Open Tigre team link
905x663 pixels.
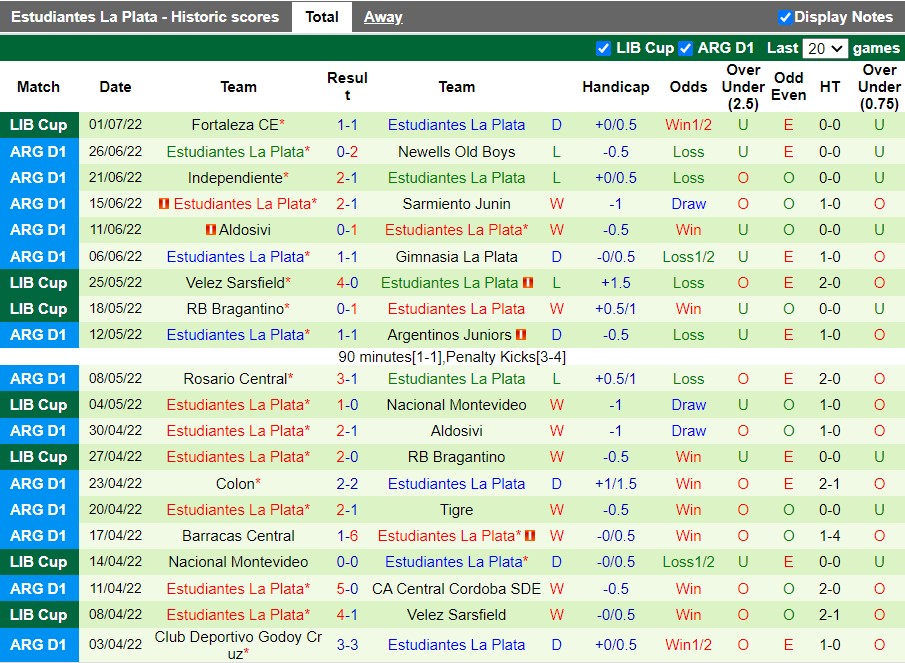click(457, 510)
